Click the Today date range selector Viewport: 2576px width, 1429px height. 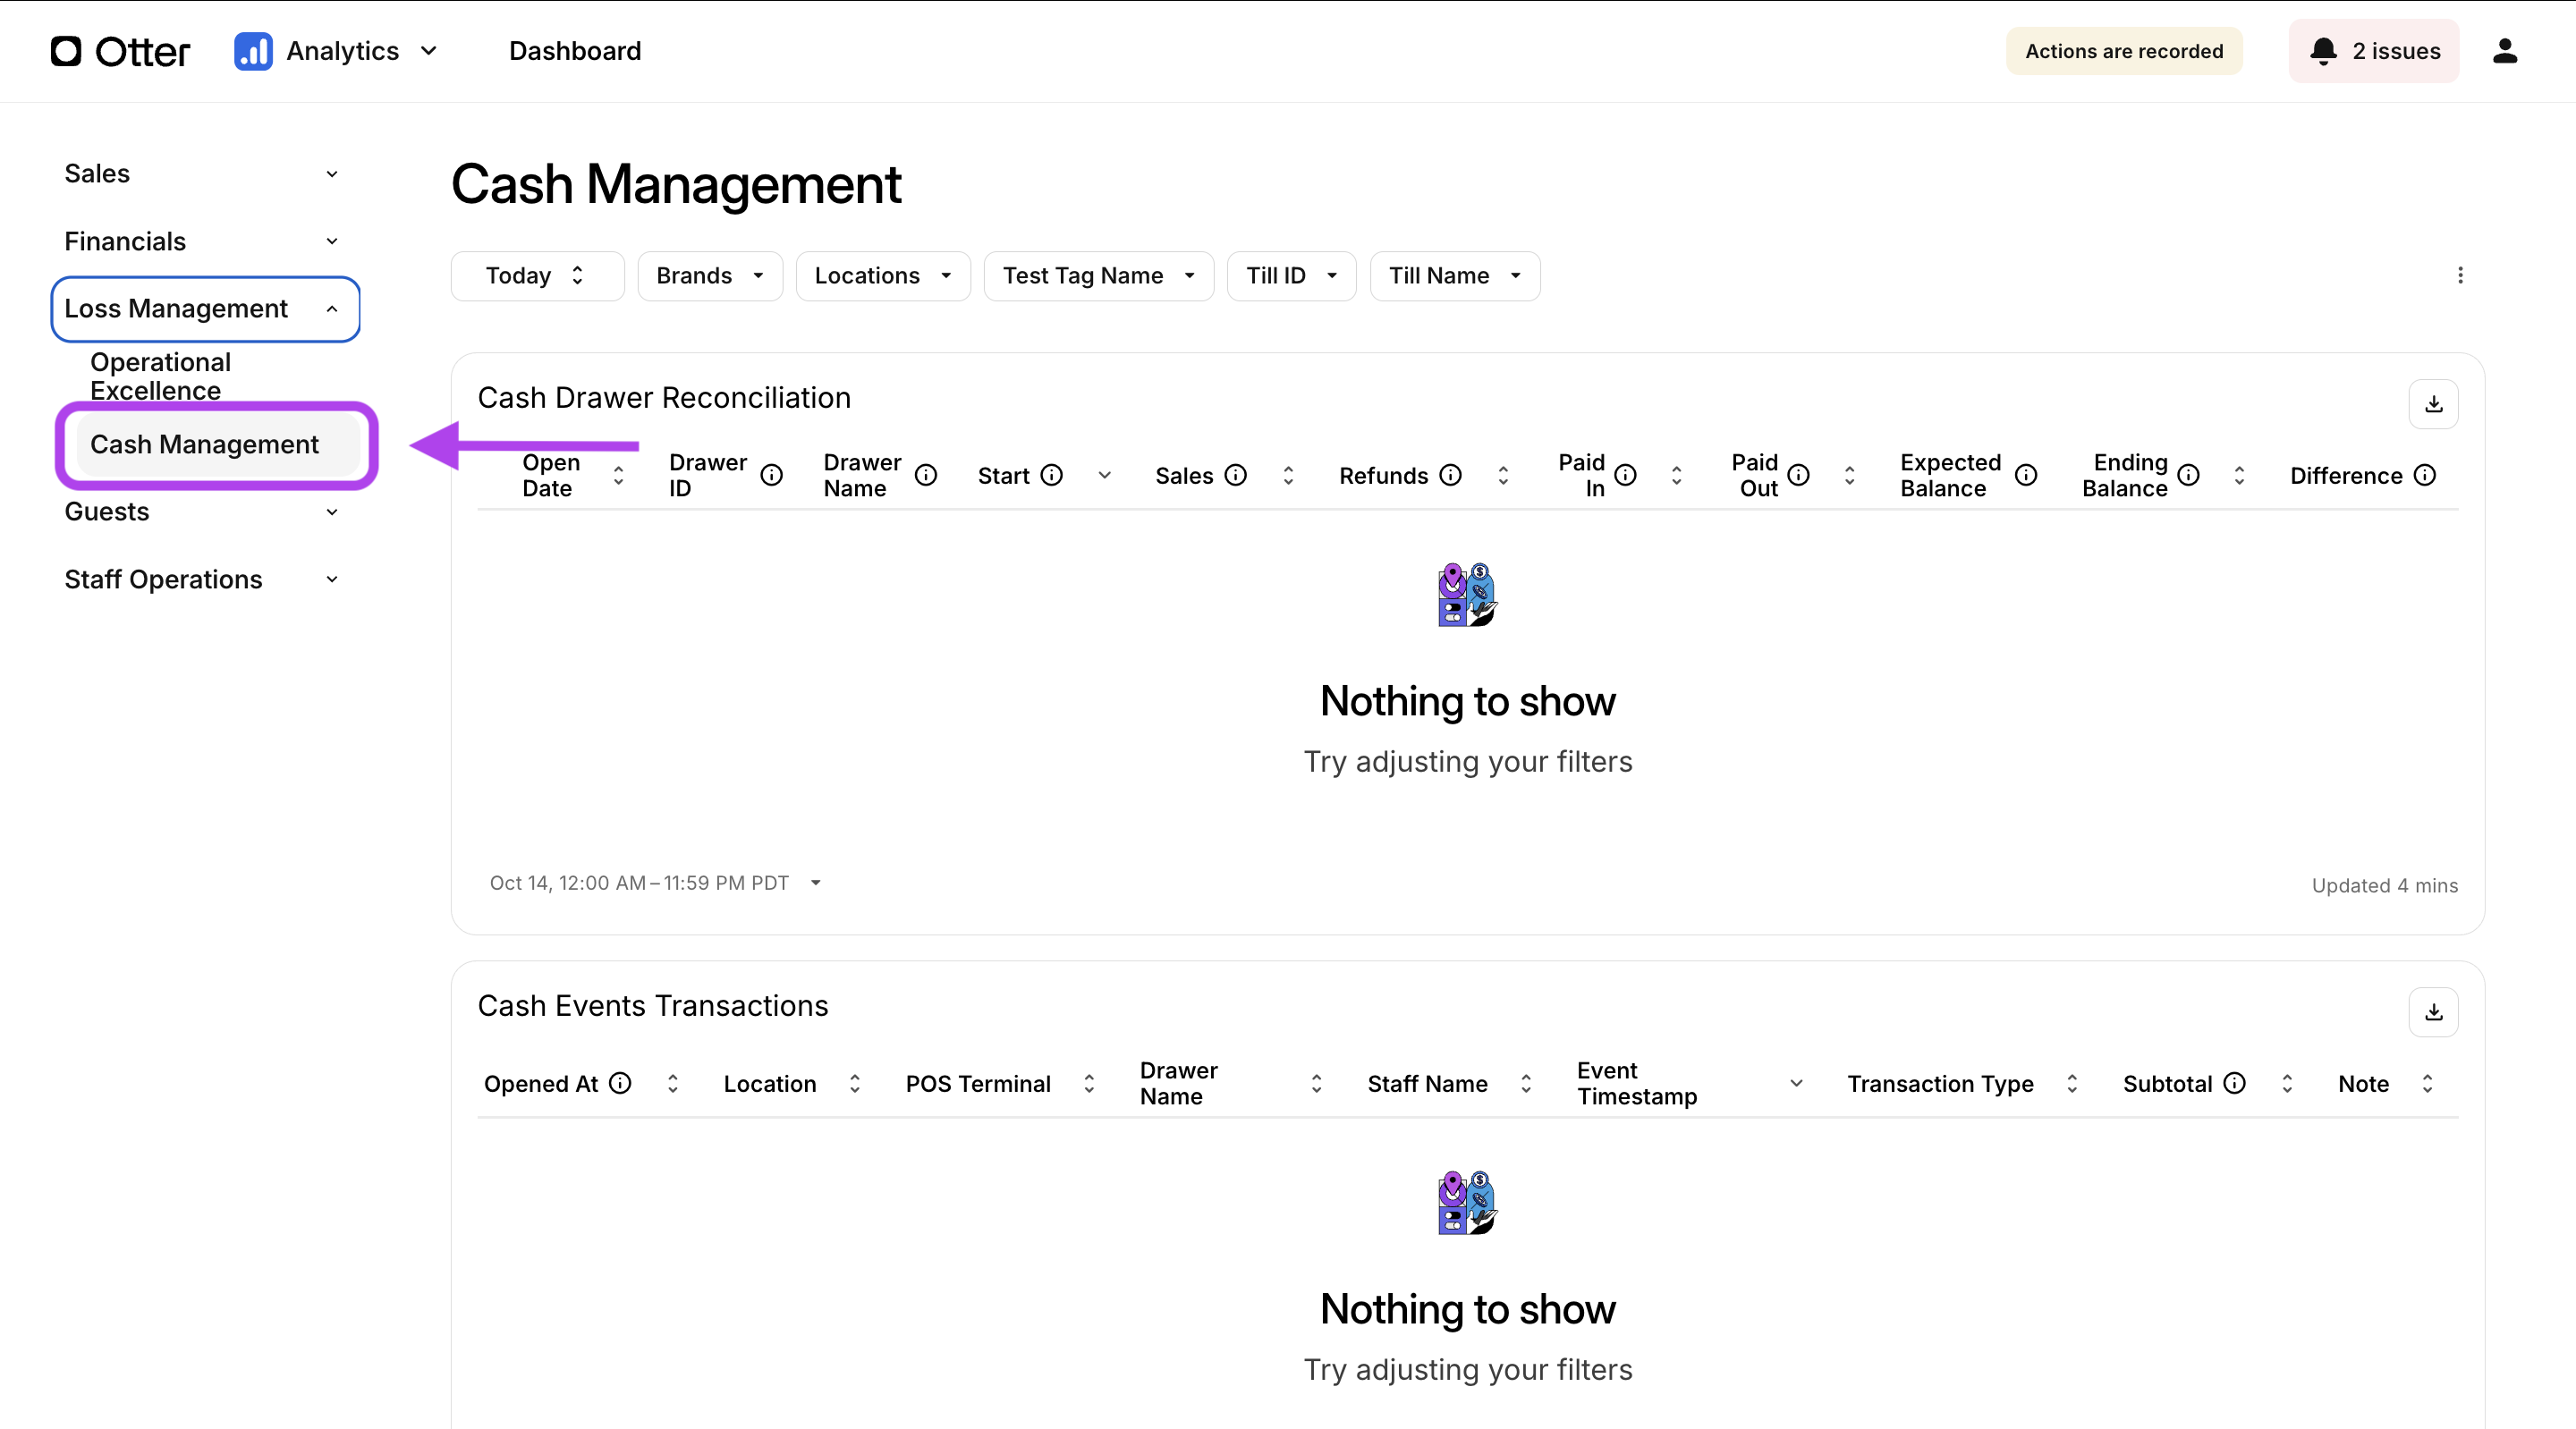tap(536, 275)
